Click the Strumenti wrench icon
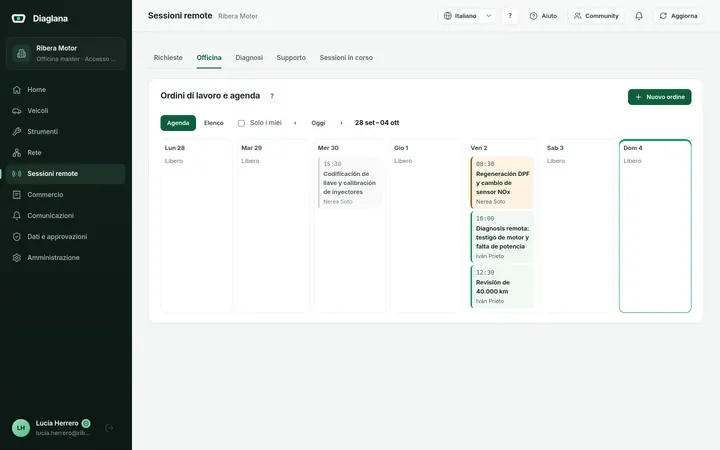 point(17,132)
